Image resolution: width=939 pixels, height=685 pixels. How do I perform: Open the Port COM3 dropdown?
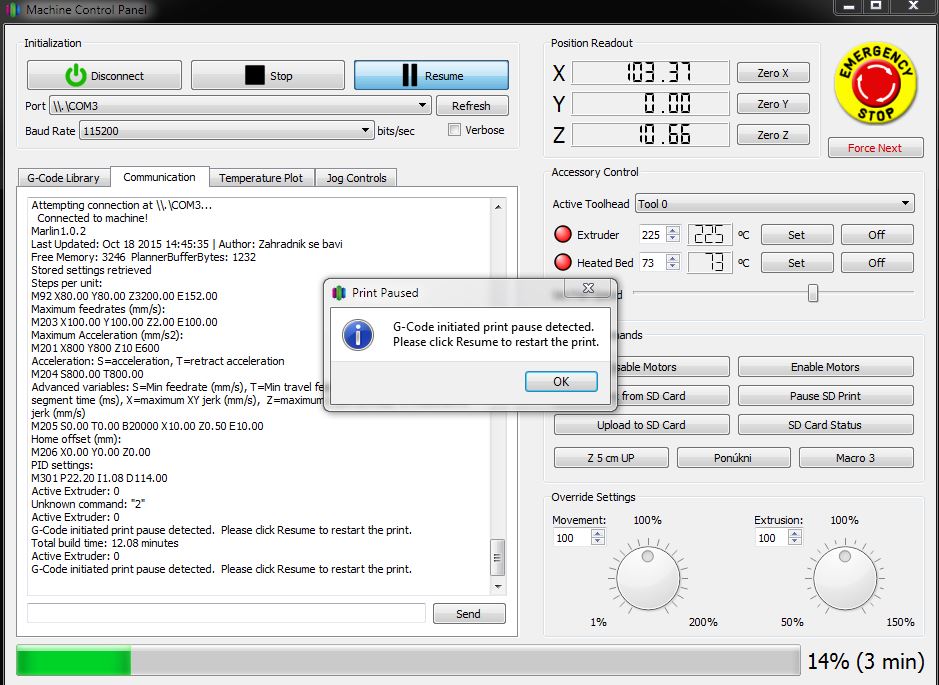(x=227, y=105)
